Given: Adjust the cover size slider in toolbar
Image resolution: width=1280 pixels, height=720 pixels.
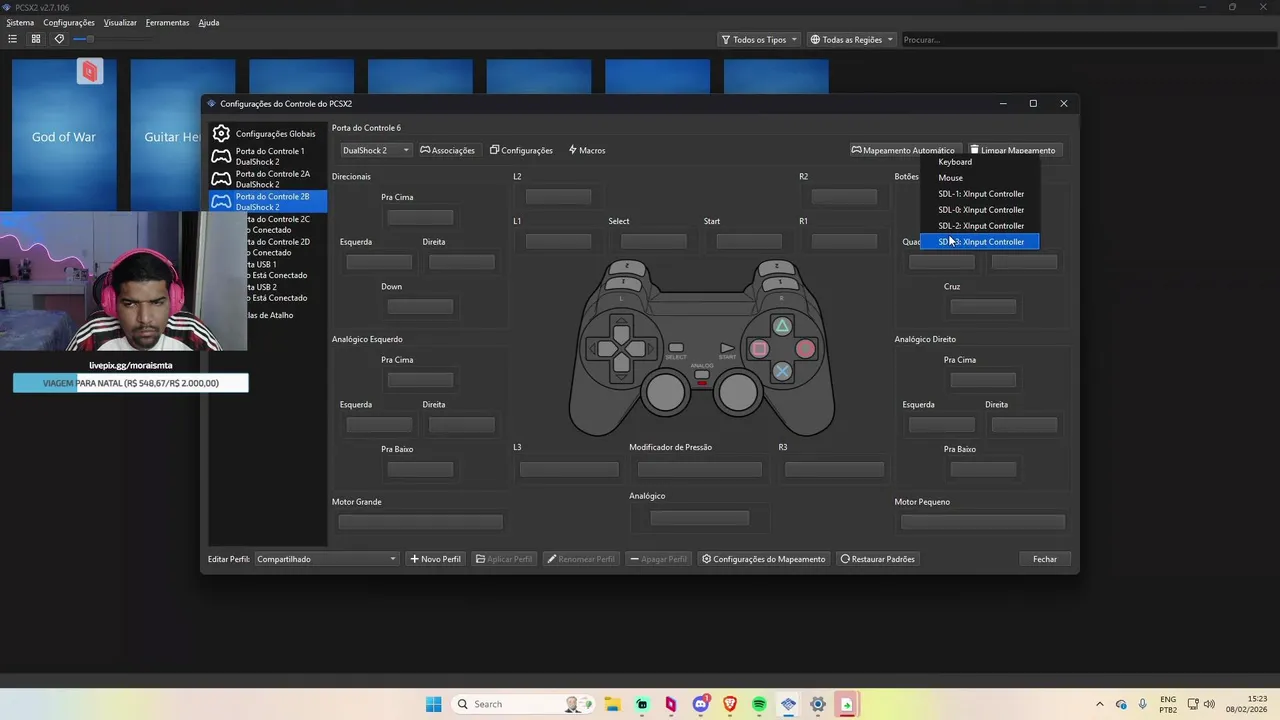Looking at the screenshot, I should click(x=112, y=39).
